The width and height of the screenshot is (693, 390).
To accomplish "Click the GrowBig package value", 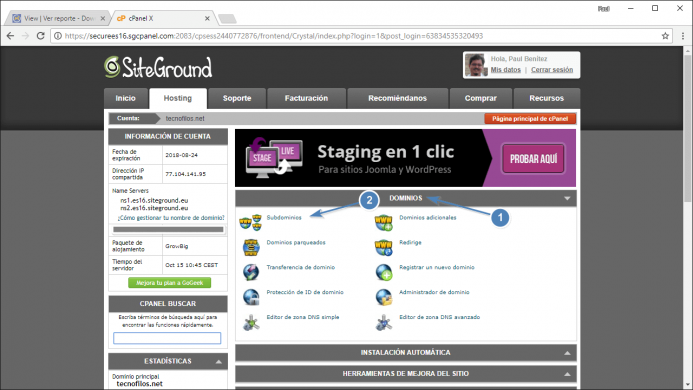I will click(176, 246).
